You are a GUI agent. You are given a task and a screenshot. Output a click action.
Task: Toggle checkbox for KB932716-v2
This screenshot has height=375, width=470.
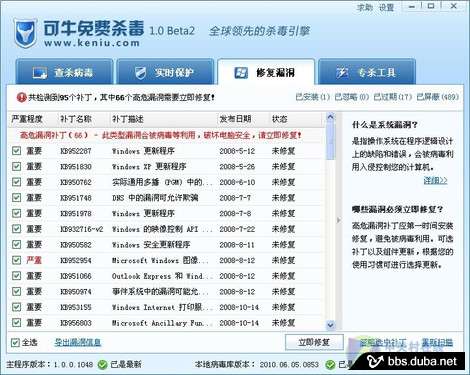(16, 229)
